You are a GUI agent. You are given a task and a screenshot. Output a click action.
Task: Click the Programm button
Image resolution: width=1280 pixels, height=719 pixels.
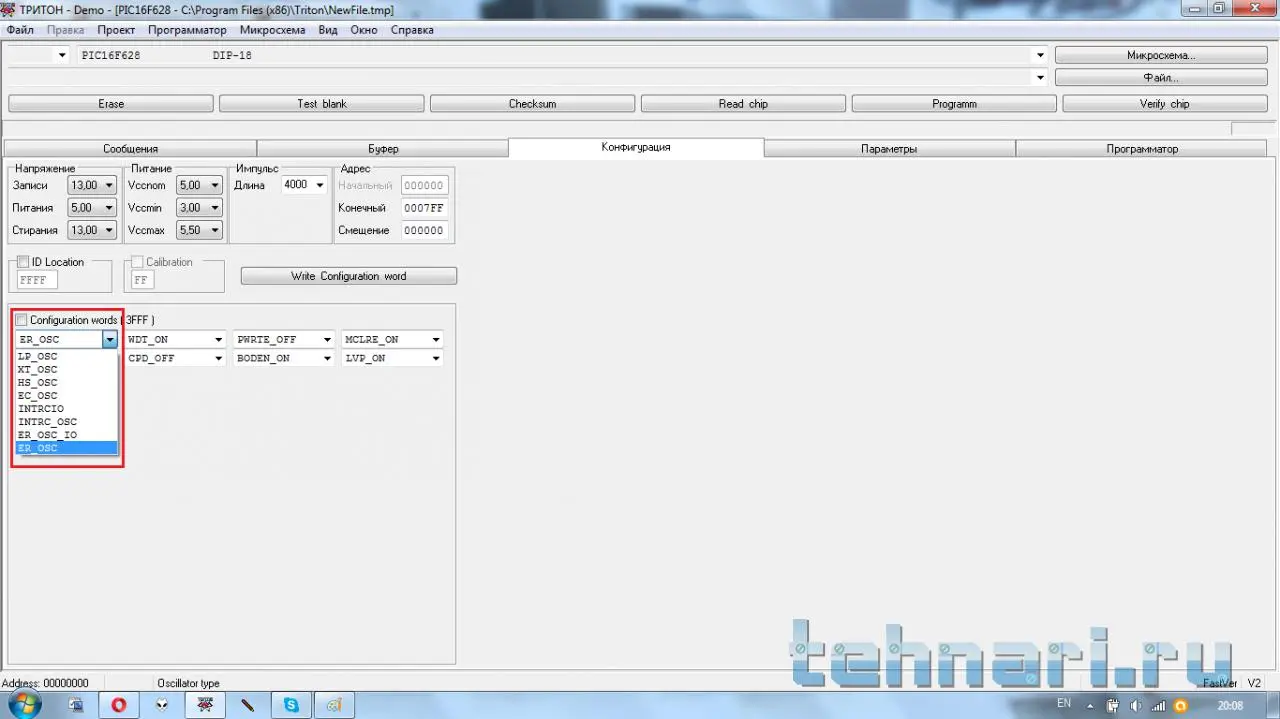tap(954, 104)
